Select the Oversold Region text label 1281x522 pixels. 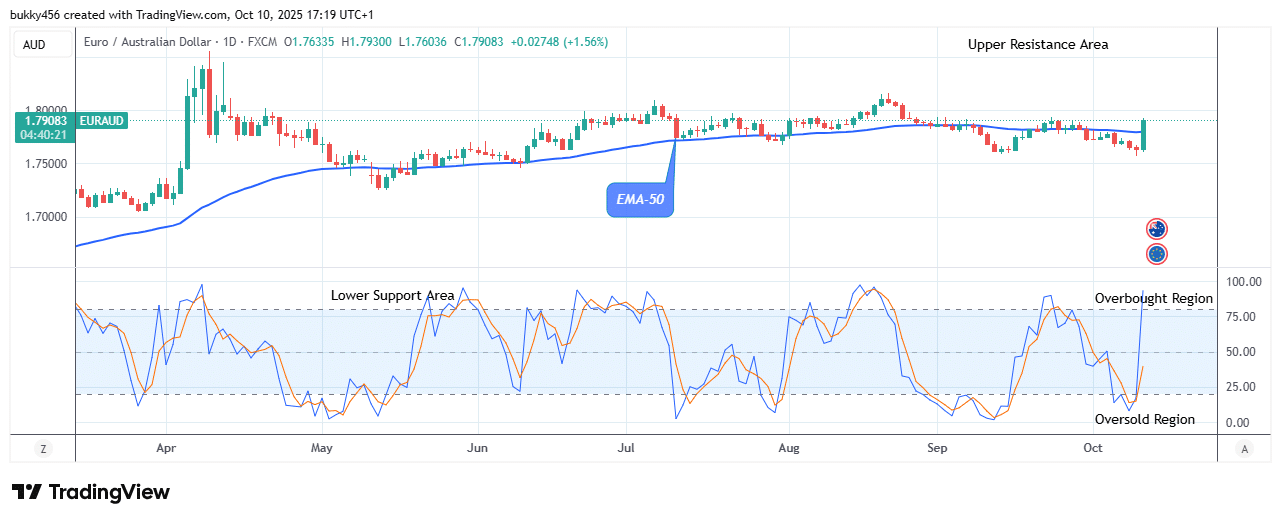(1145, 419)
